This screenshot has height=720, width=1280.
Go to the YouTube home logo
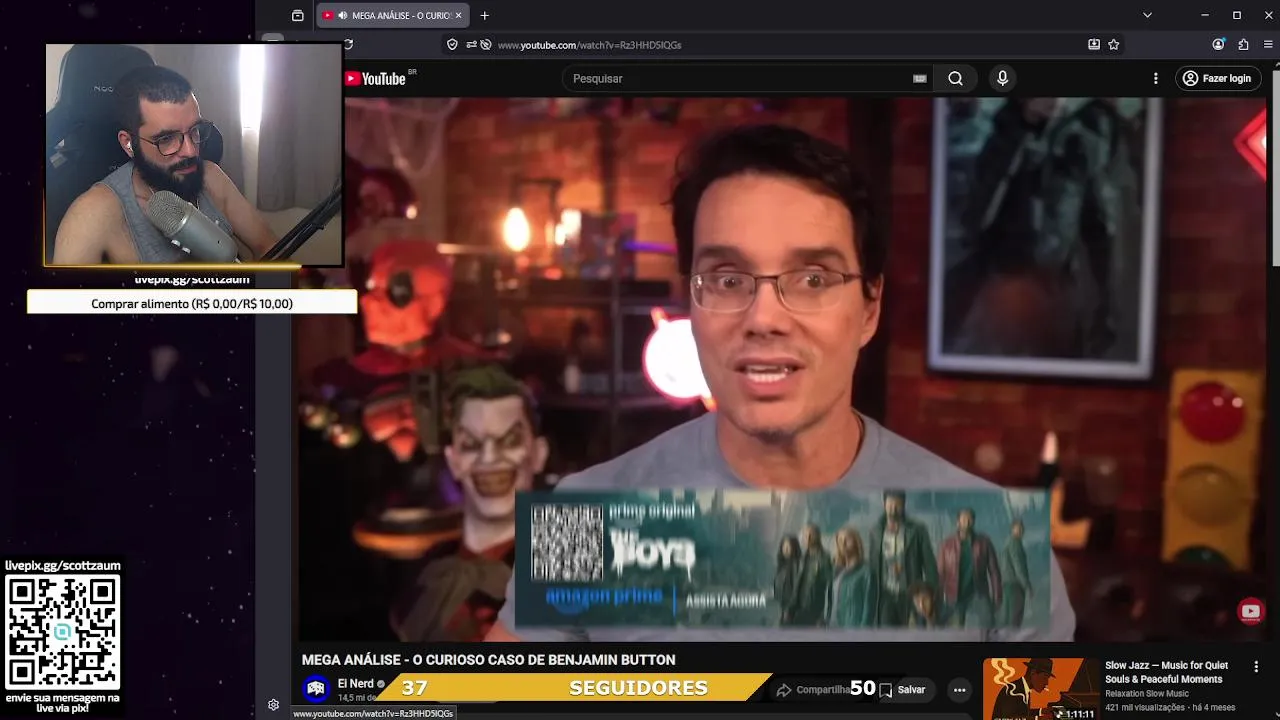pyautogui.click(x=377, y=79)
